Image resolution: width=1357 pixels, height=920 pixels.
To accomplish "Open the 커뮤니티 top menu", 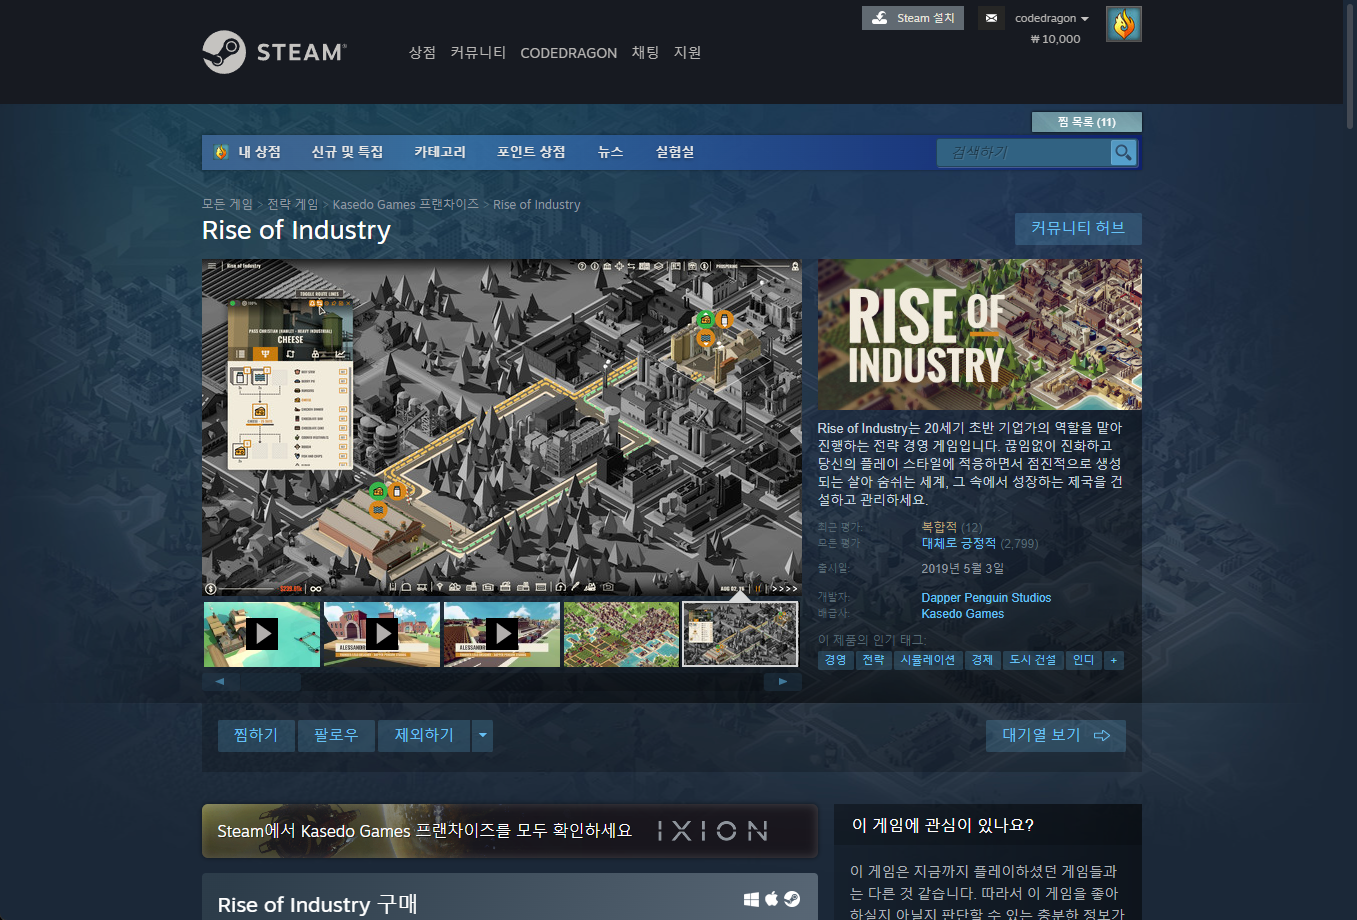I will pyautogui.click(x=478, y=52).
